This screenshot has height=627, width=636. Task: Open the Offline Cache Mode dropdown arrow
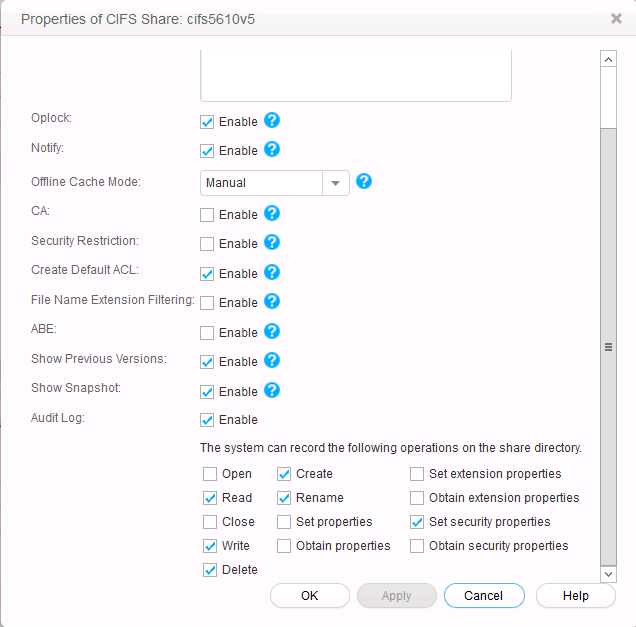coord(336,183)
